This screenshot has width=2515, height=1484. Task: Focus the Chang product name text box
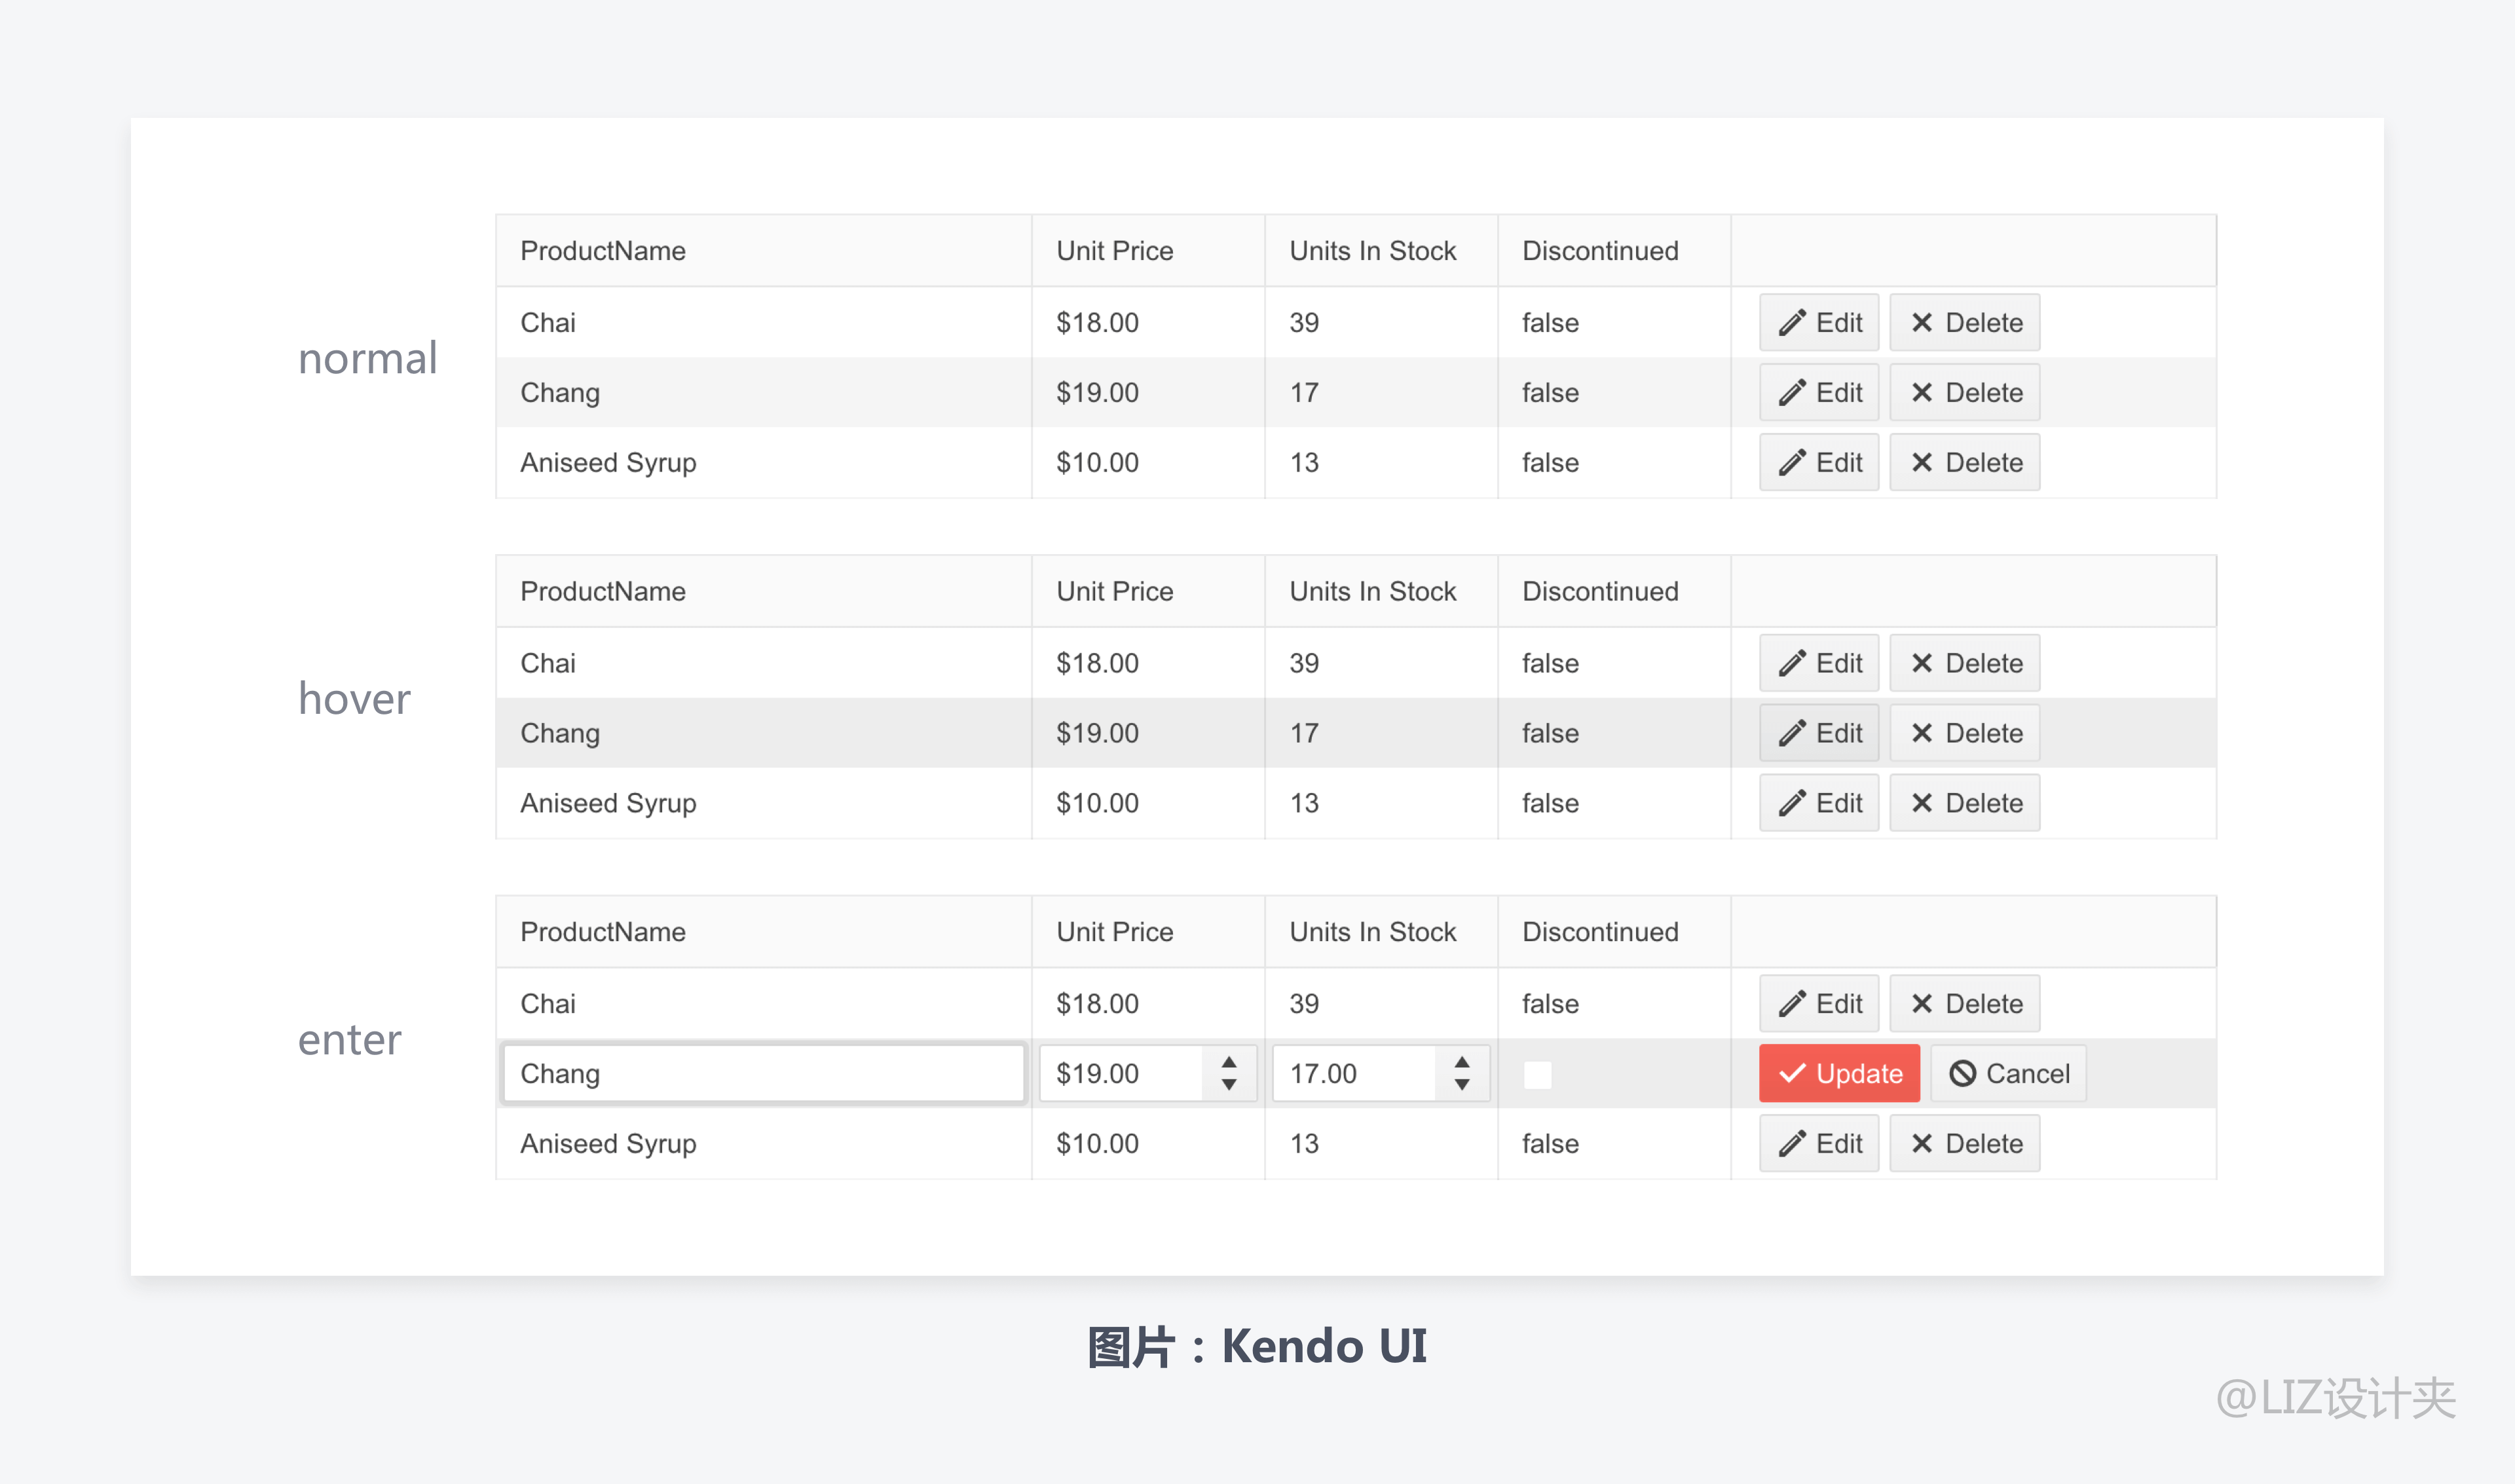[764, 1073]
